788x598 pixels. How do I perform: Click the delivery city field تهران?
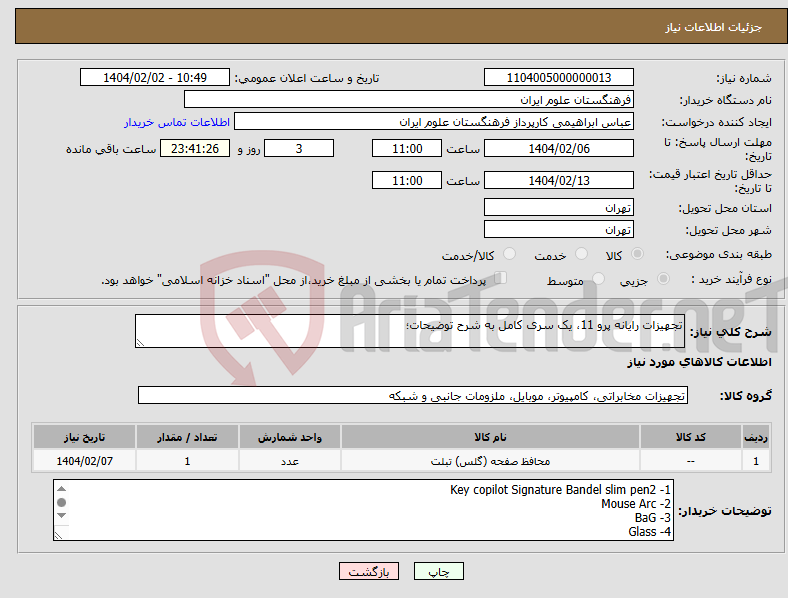pos(558,229)
